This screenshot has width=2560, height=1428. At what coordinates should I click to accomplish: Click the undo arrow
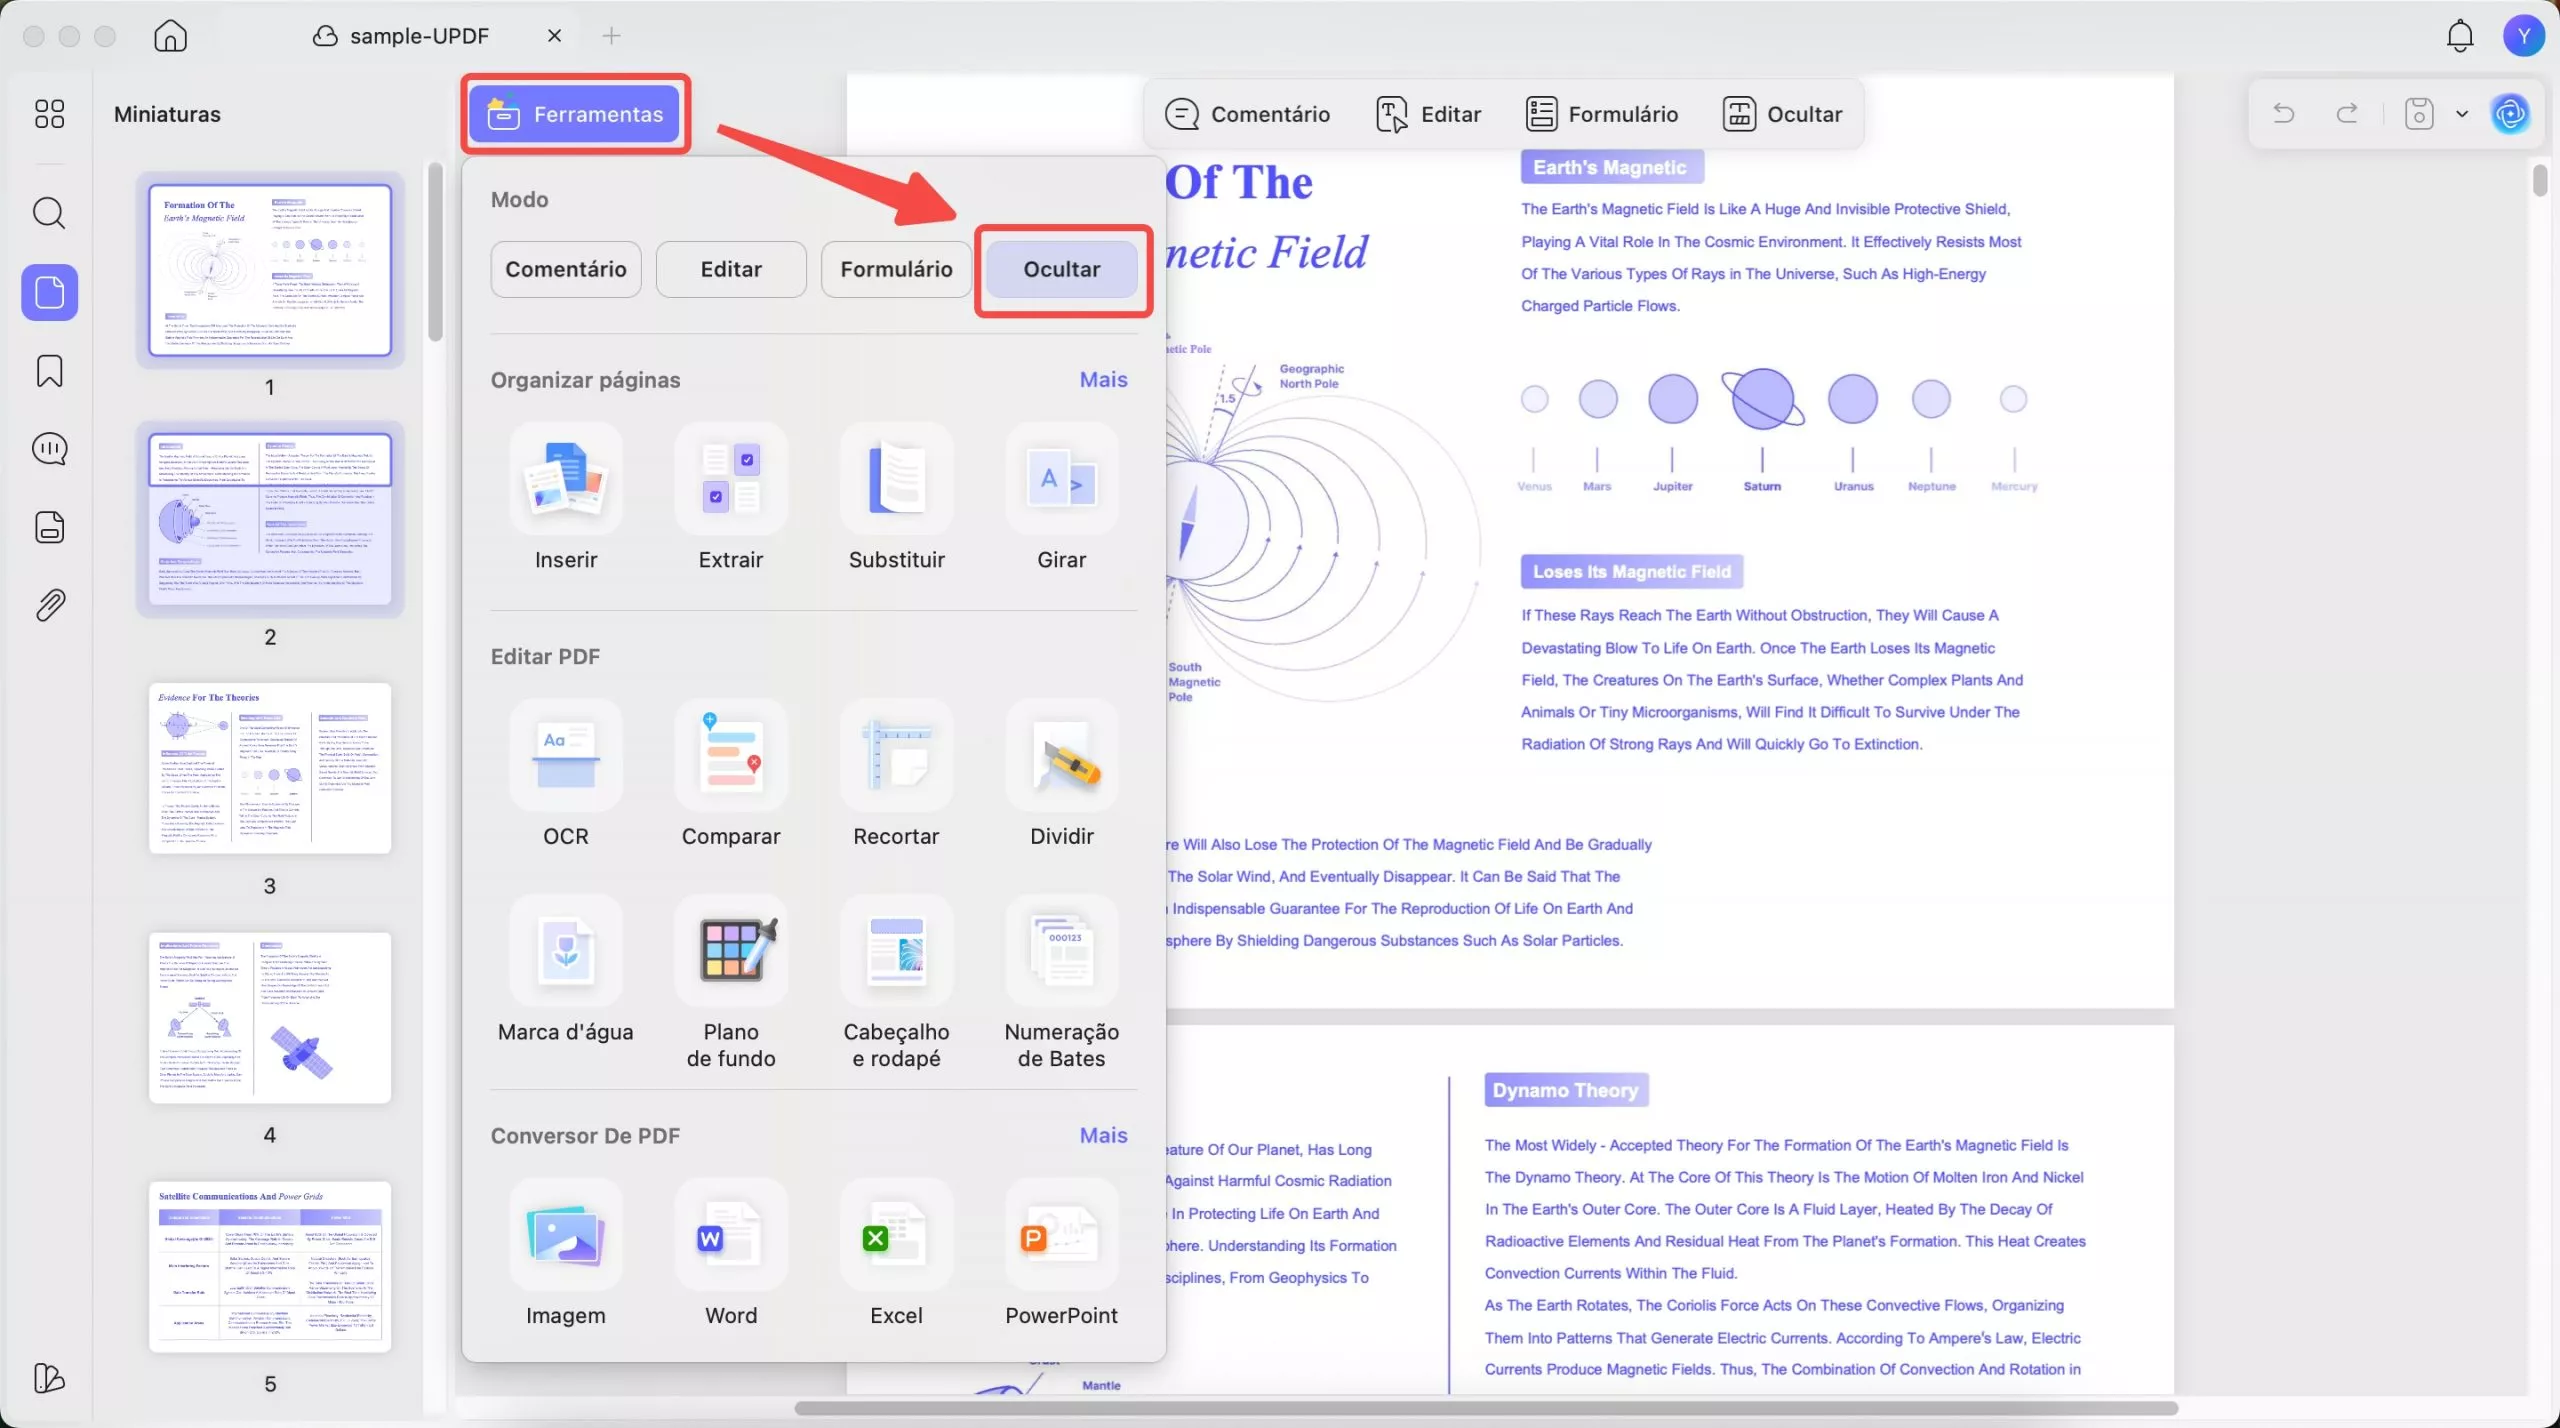pyautogui.click(x=2283, y=113)
